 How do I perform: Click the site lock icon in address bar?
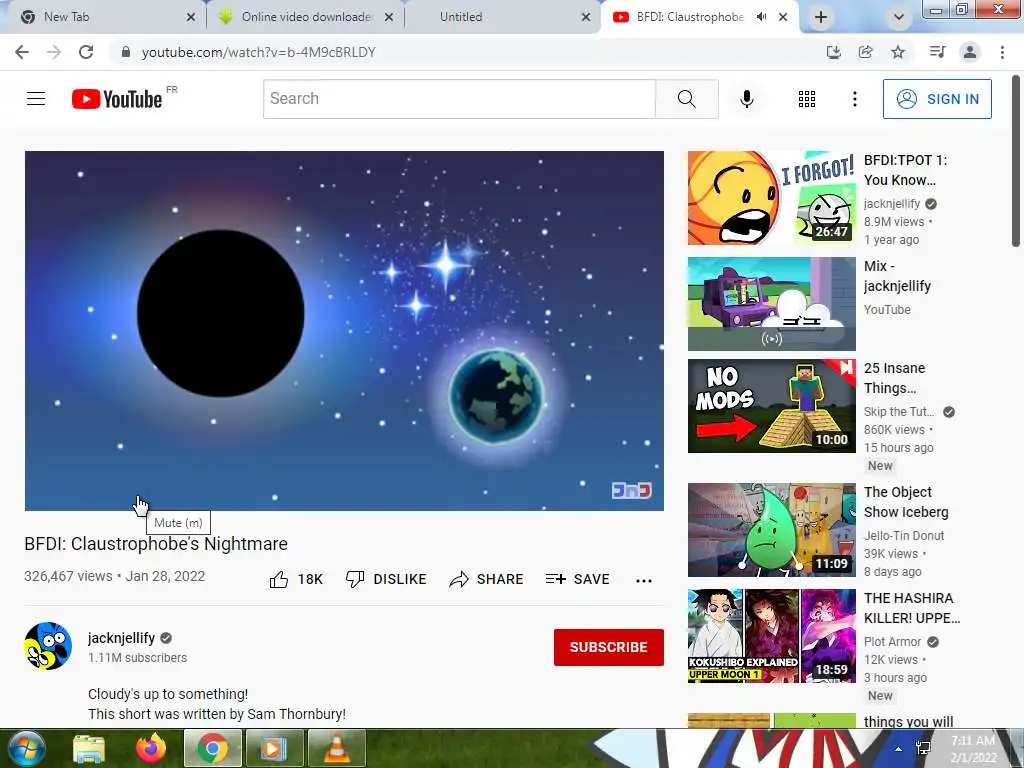(x=126, y=52)
